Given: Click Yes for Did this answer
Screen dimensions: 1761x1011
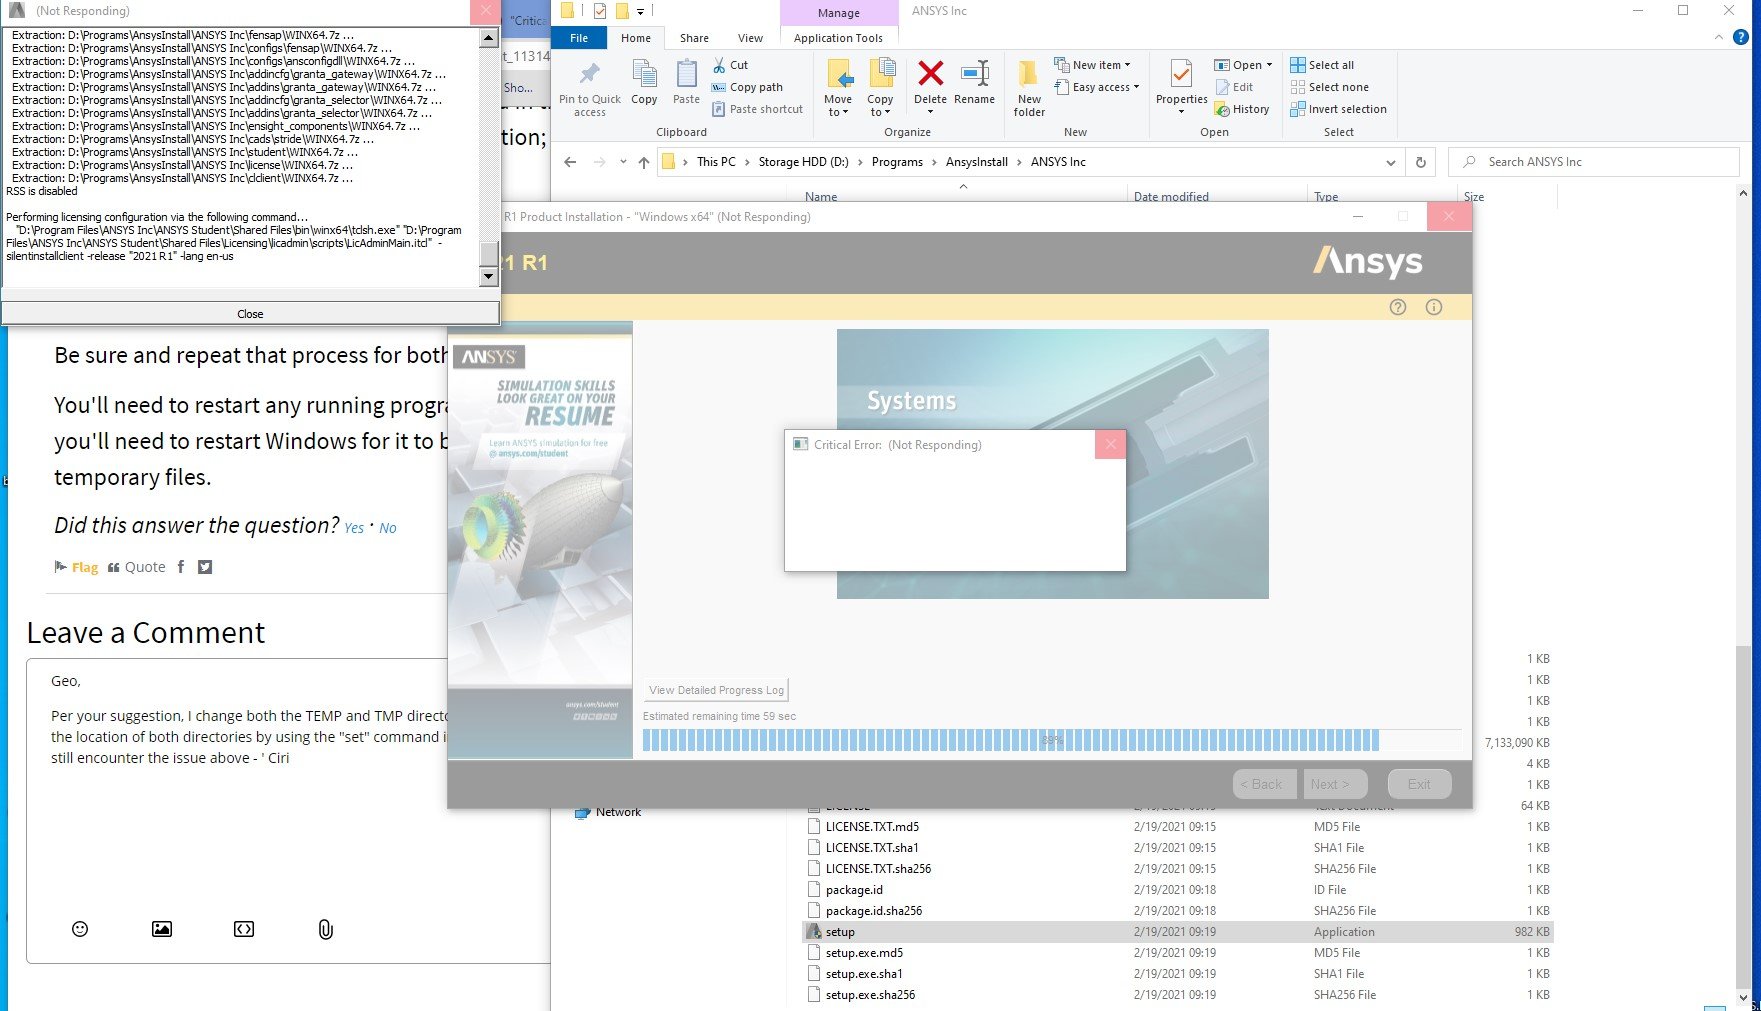Looking at the screenshot, I should (354, 528).
